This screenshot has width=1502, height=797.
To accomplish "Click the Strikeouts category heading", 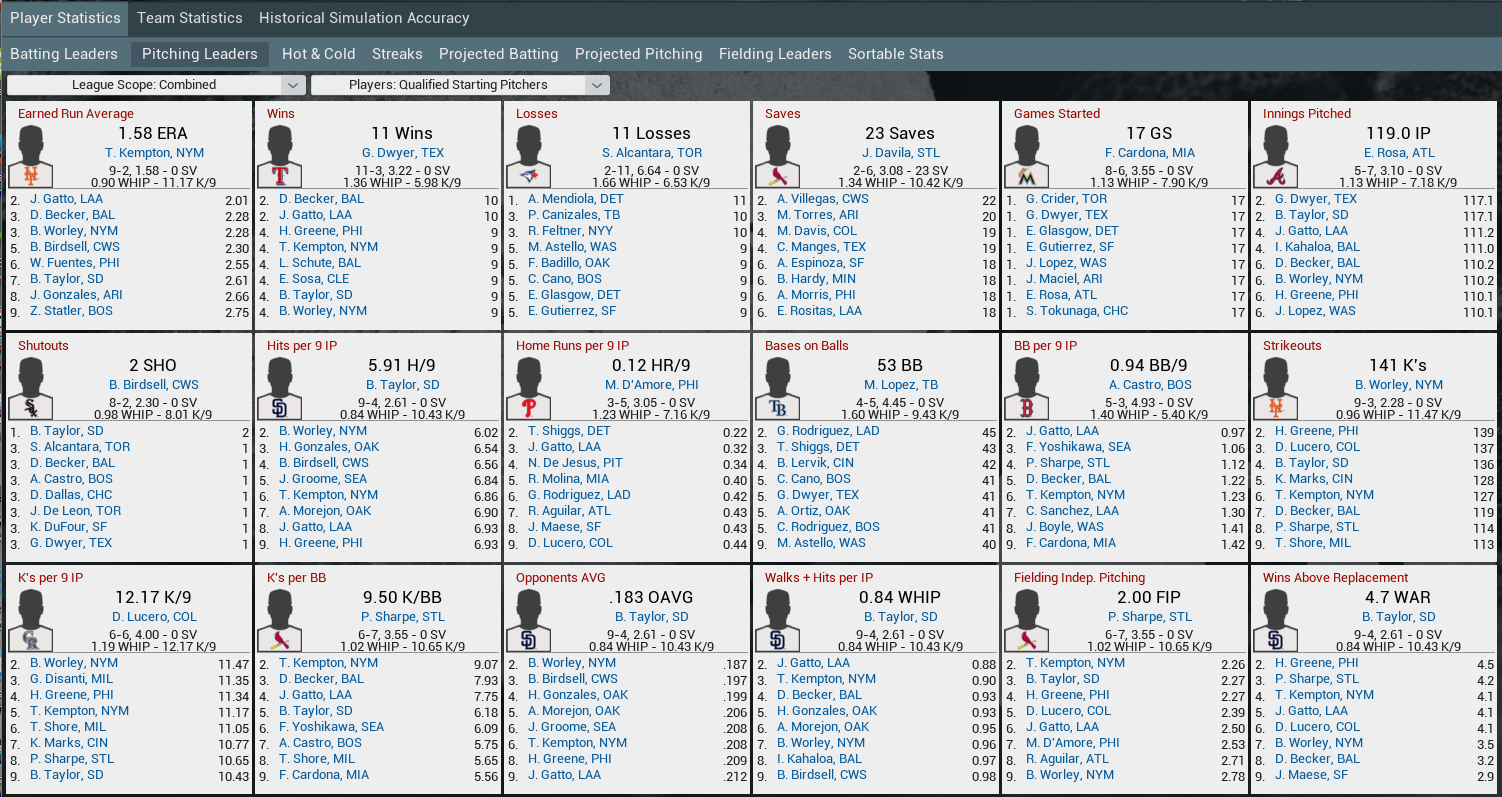I will coord(1292,346).
